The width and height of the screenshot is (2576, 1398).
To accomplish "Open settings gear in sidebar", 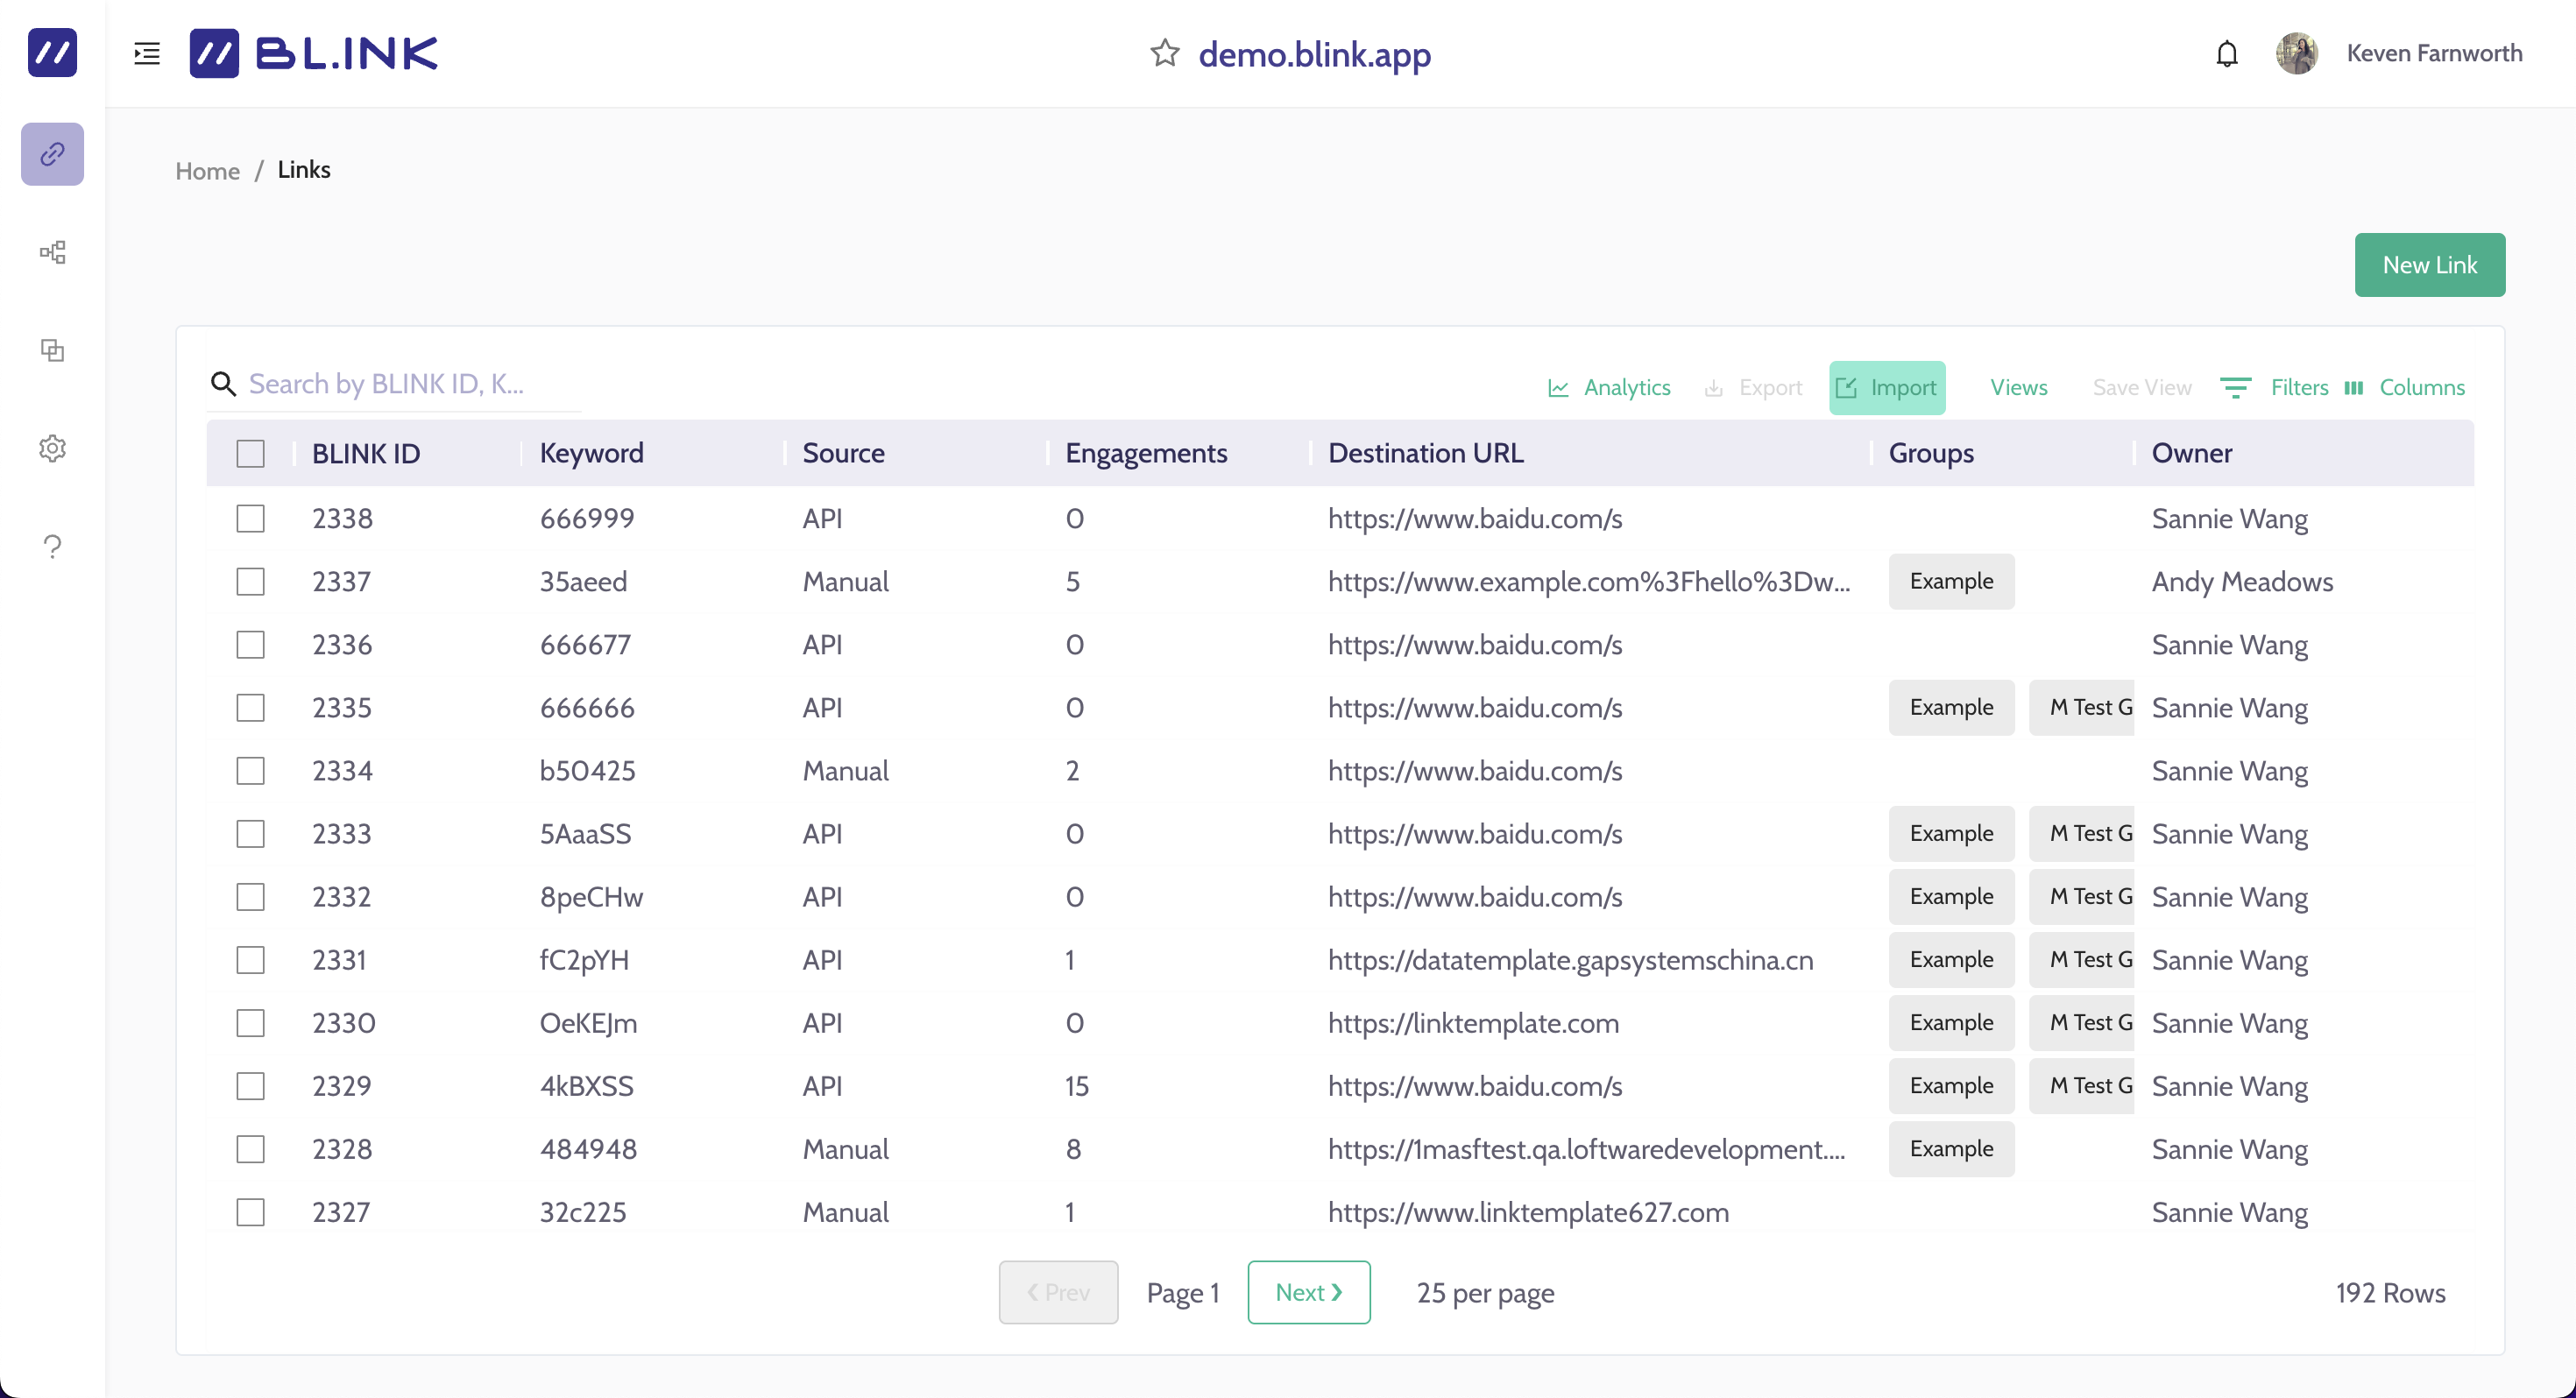I will (52, 448).
